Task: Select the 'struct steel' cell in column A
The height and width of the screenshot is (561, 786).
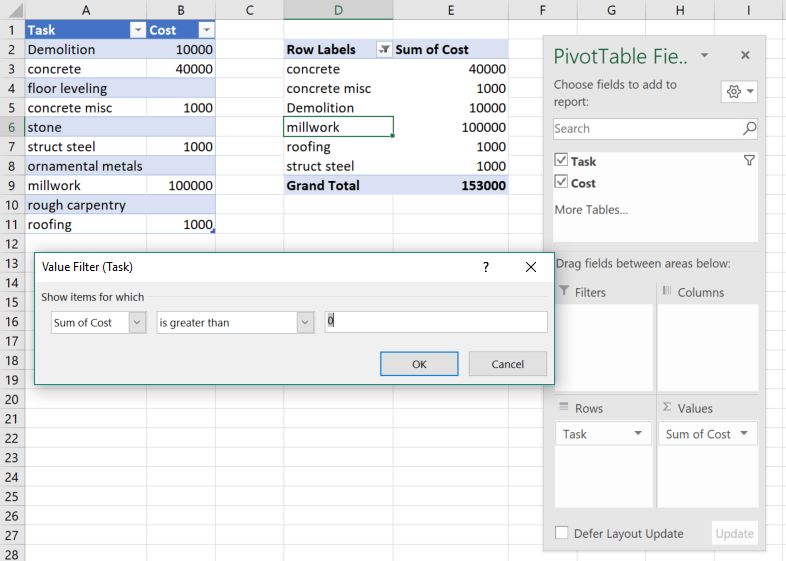Action: [86, 147]
